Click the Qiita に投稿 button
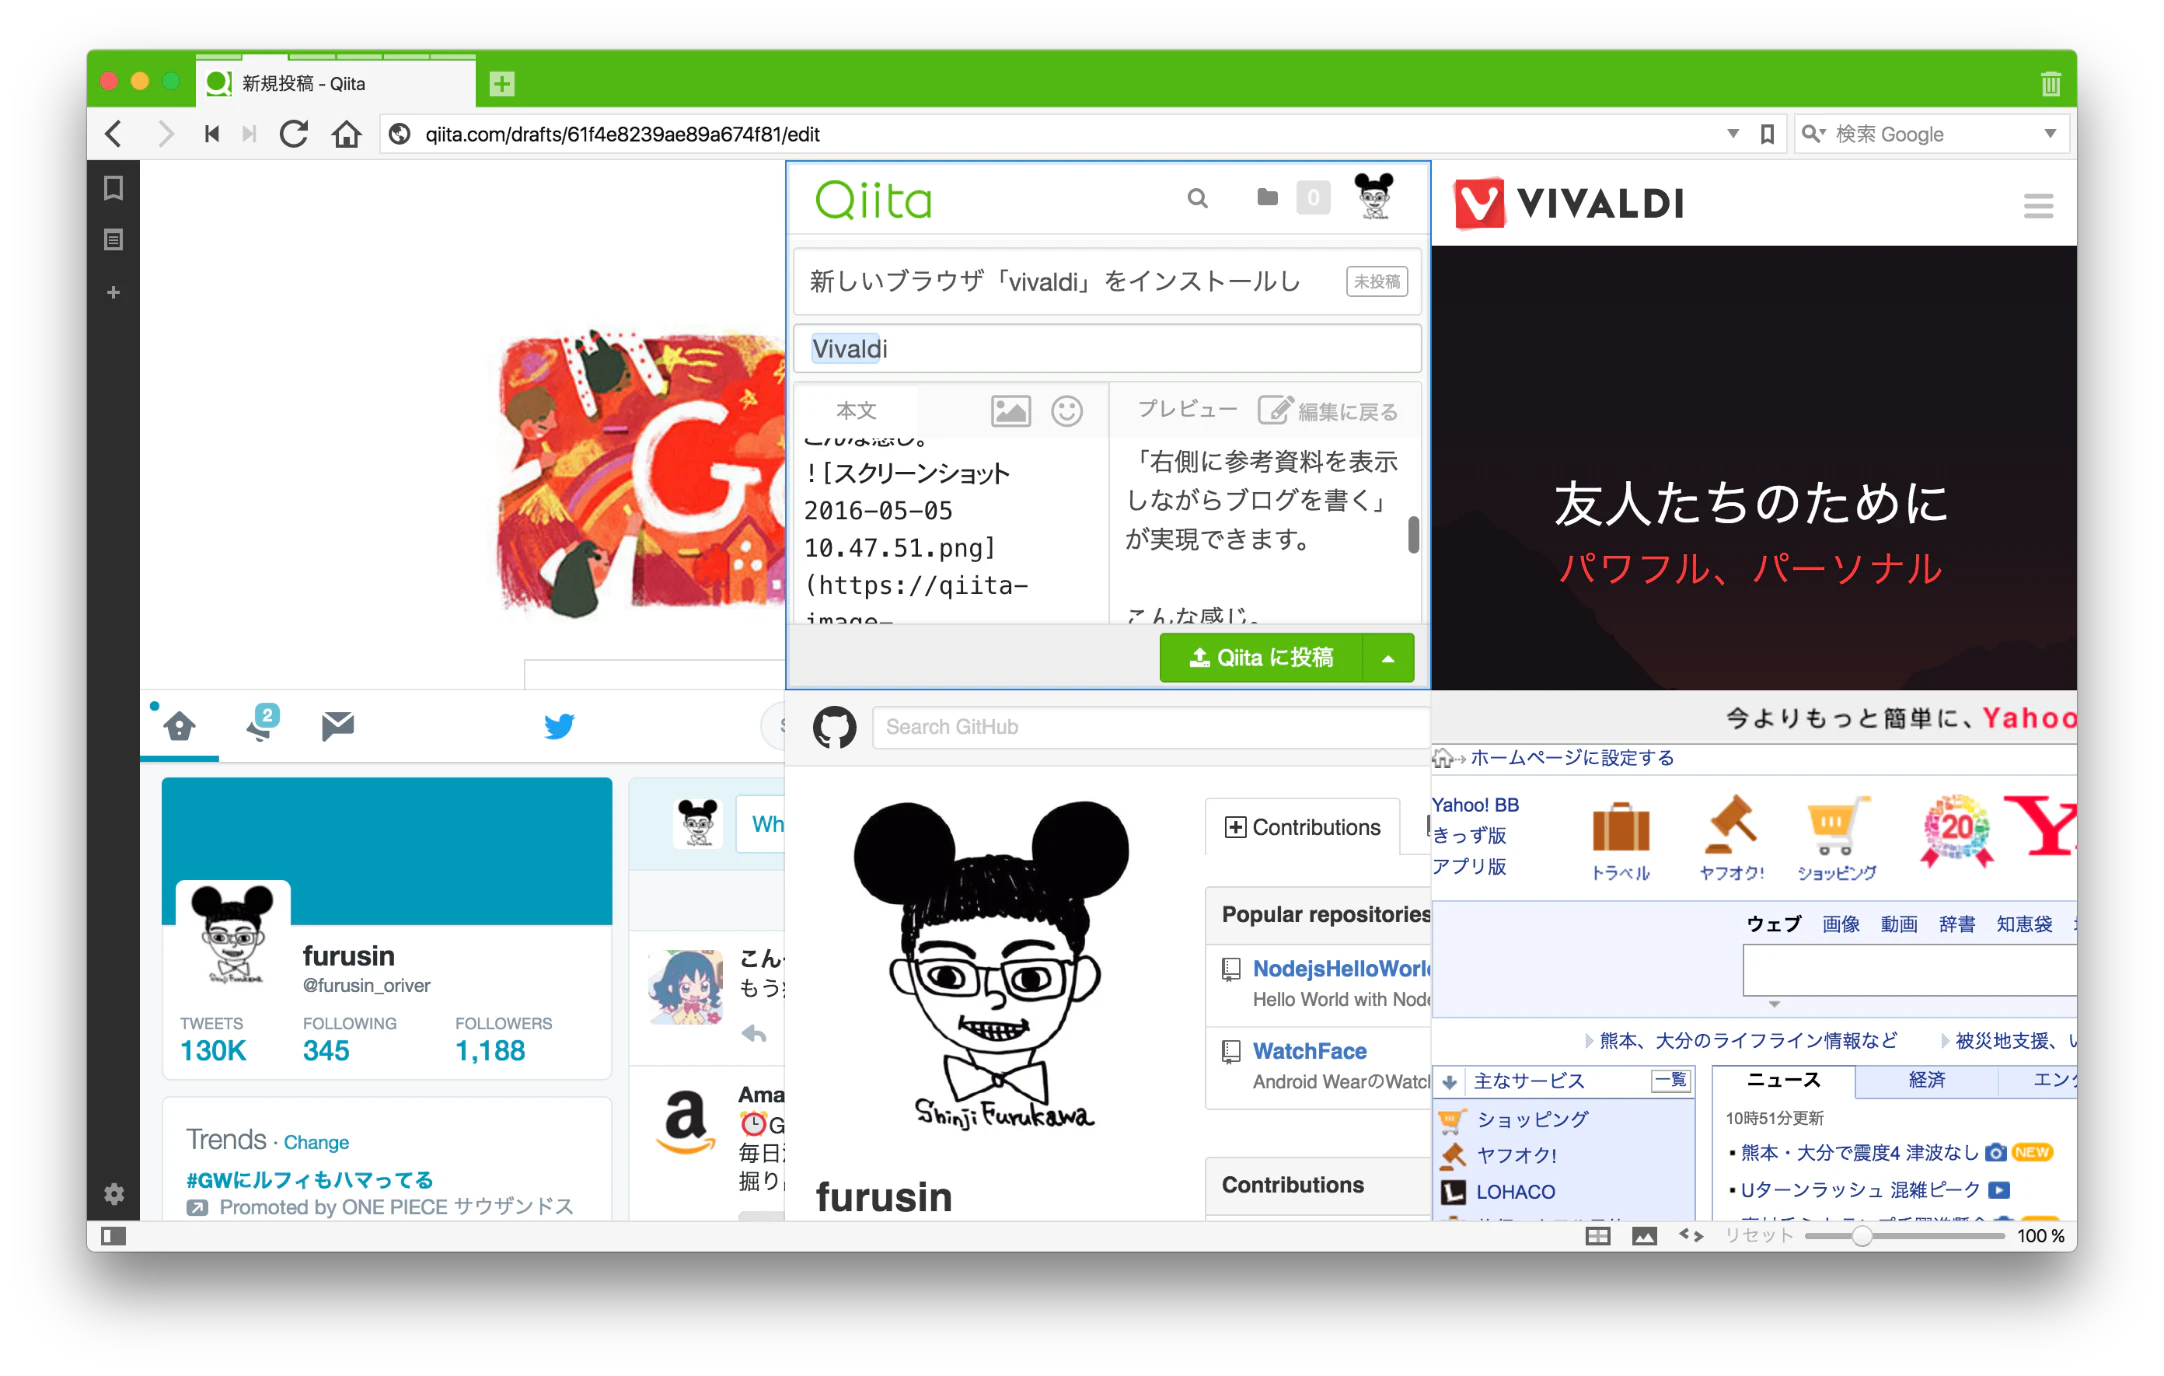2164x1376 pixels. 1261,658
